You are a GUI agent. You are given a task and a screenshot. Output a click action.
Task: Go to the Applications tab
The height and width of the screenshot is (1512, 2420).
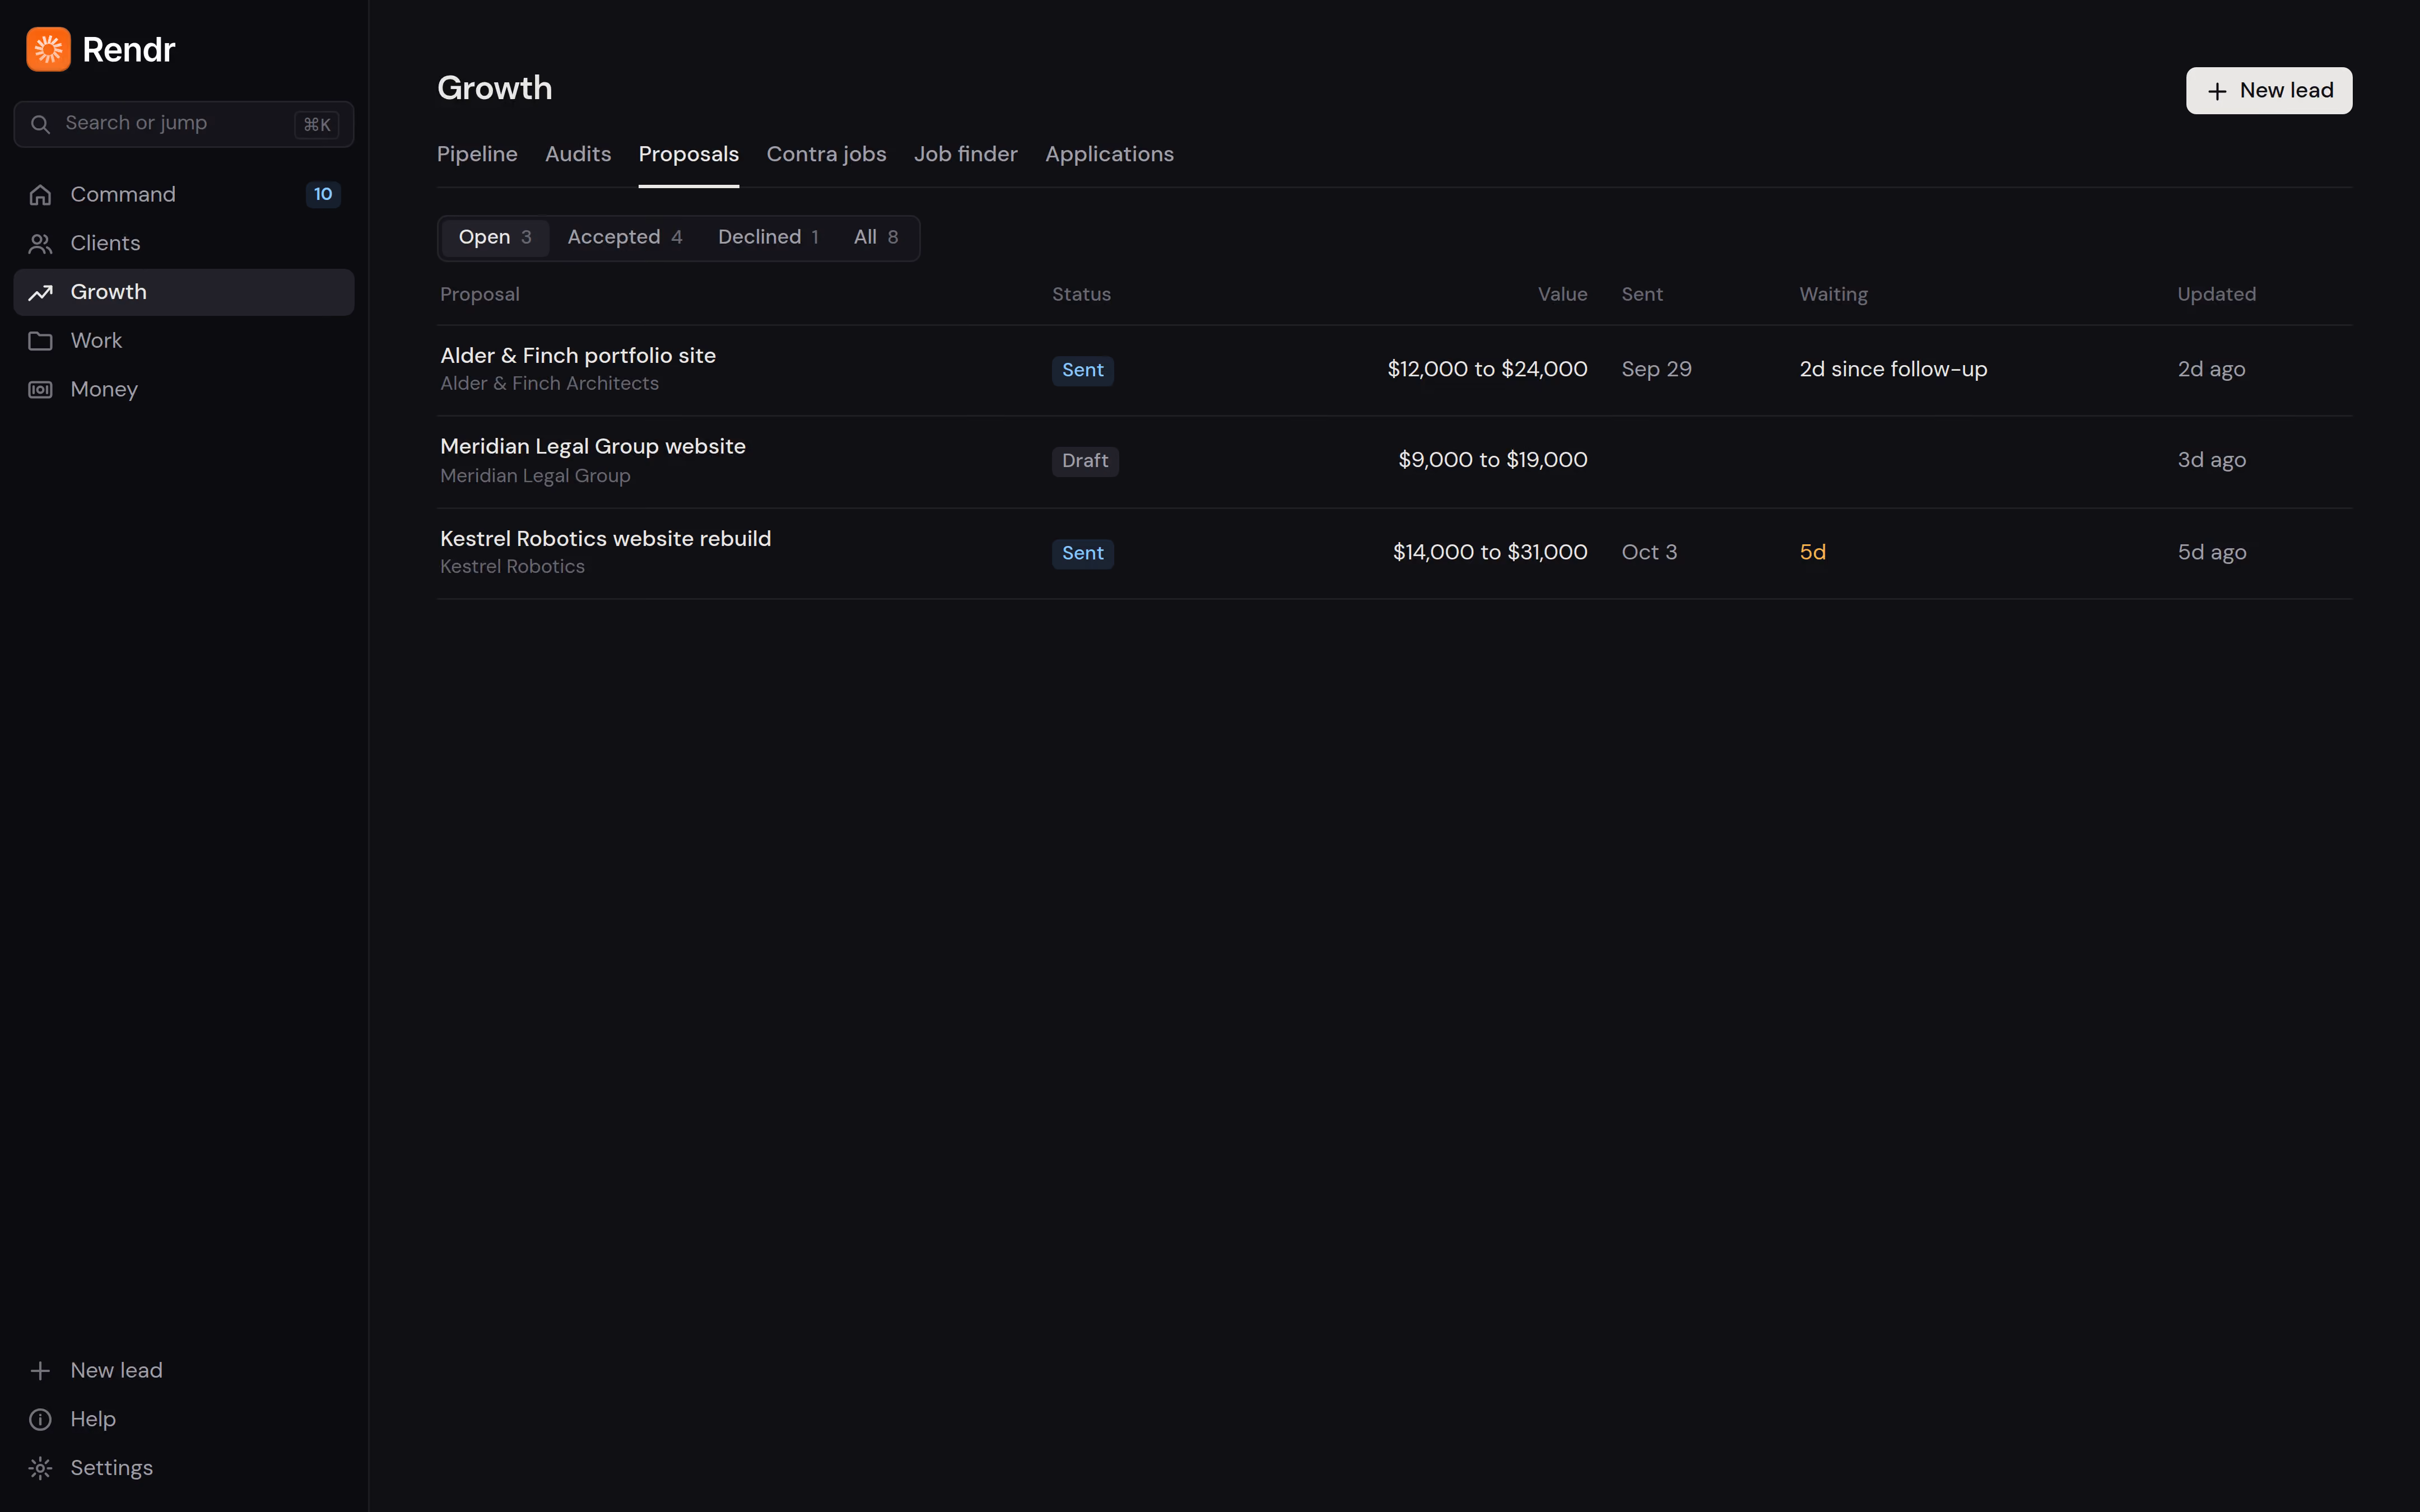1109,154
